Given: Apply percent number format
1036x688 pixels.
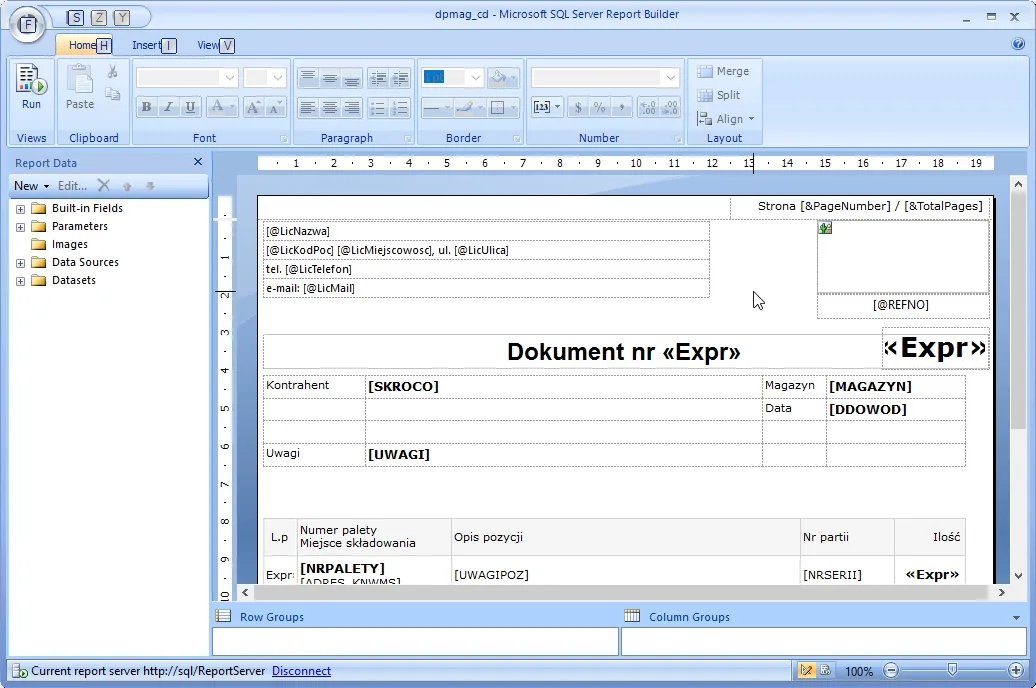Looking at the screenshot, I should (599, 107).
